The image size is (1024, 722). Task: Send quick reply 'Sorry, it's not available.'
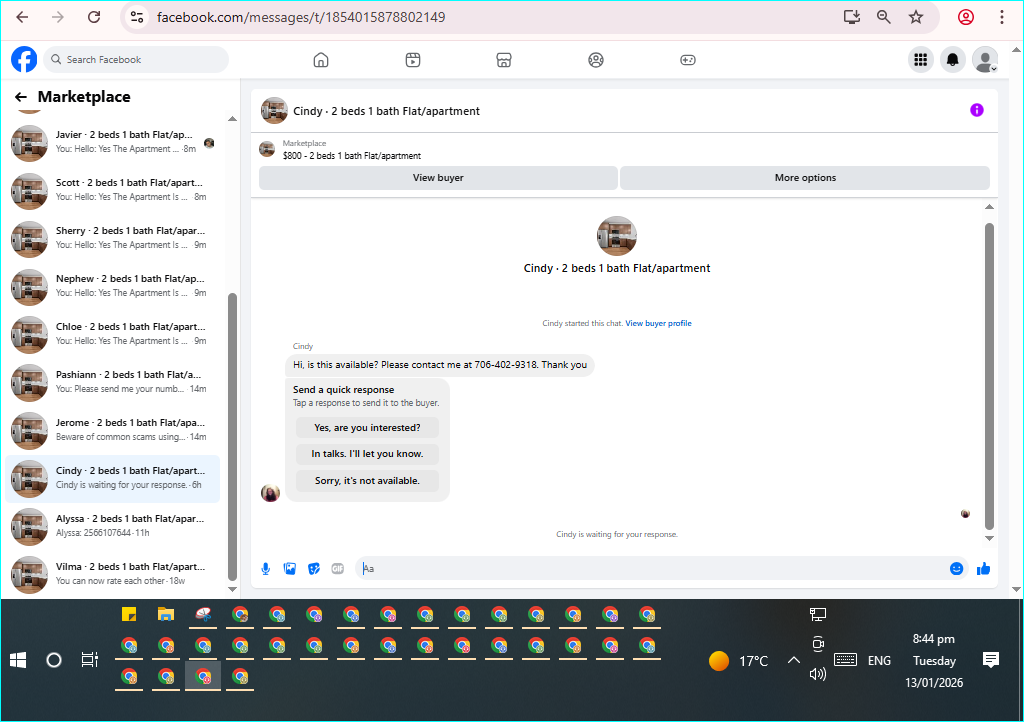click(x=367, y=480)
